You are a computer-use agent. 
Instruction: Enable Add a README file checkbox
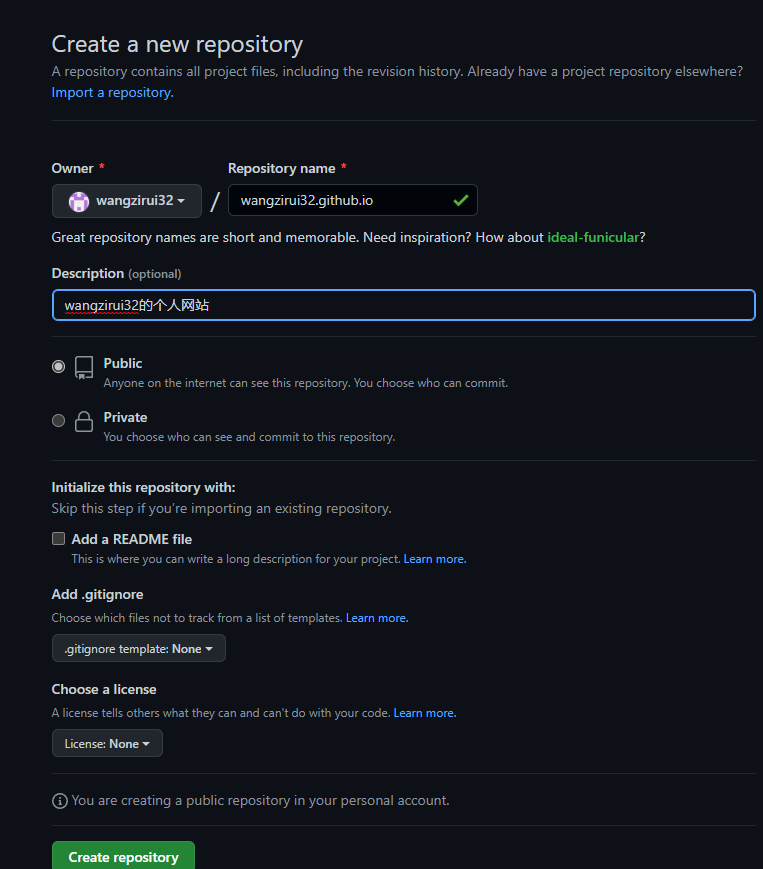pos(58,539)
